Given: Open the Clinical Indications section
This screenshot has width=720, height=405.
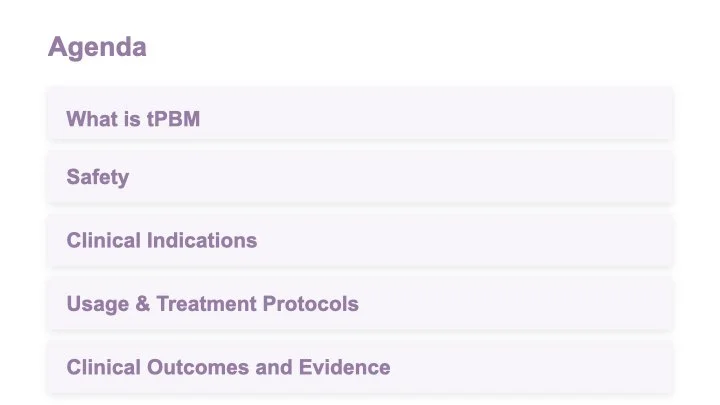Looking at the screenshot, I should (360, 240).
